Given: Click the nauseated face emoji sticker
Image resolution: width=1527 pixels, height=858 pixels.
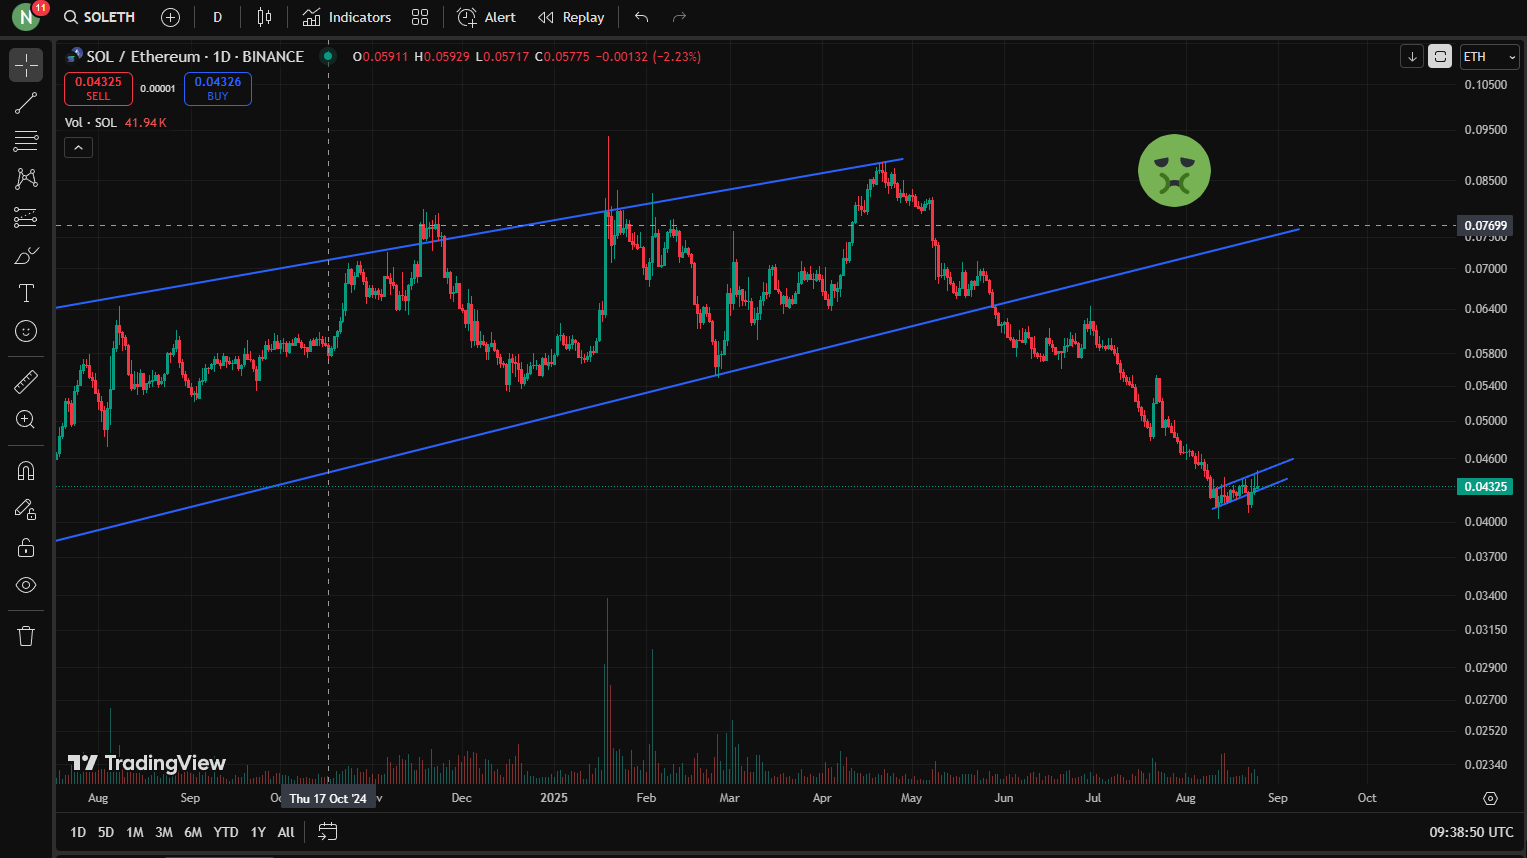Looking at the screenshot, I should 1174,171.
